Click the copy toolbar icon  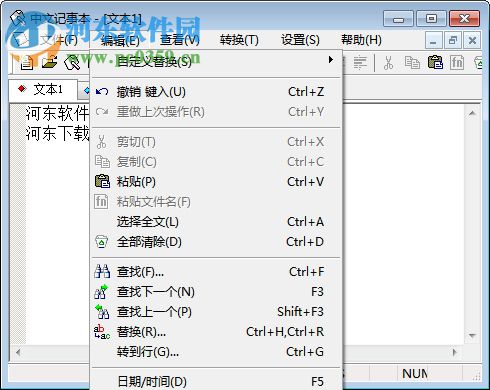(412, 63)
